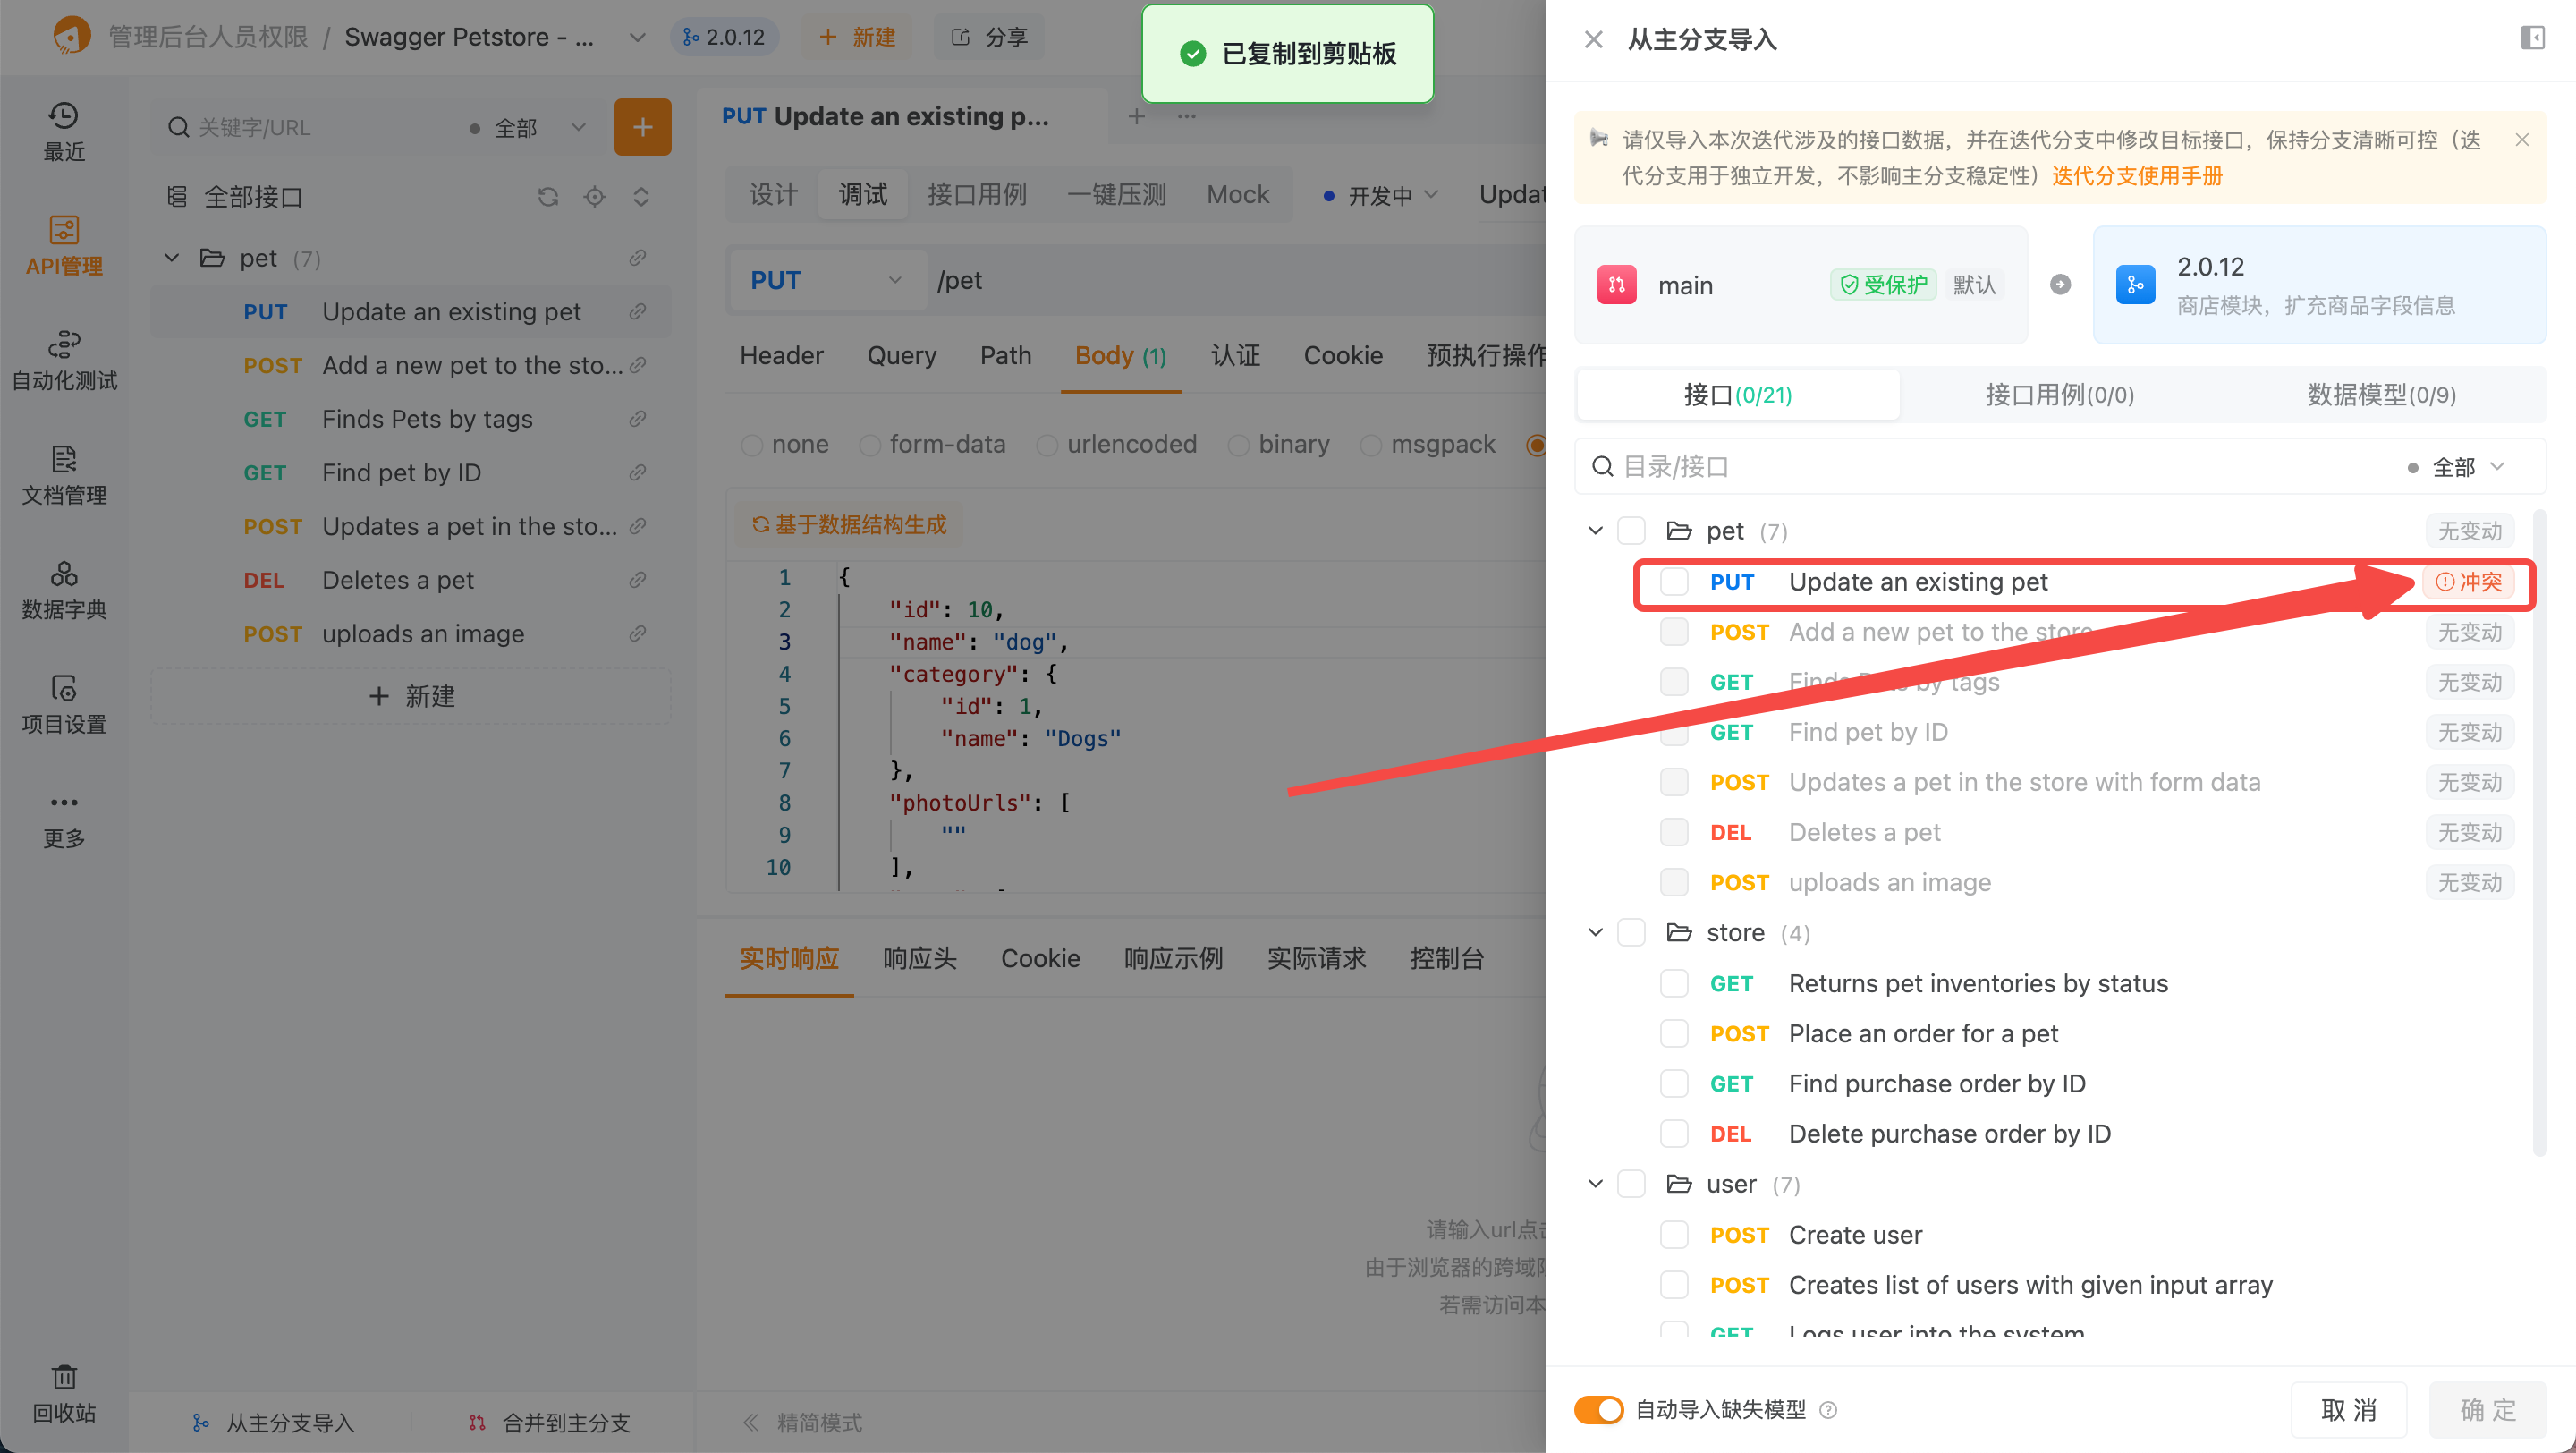Click the app logo at top left

click(70, 36)
